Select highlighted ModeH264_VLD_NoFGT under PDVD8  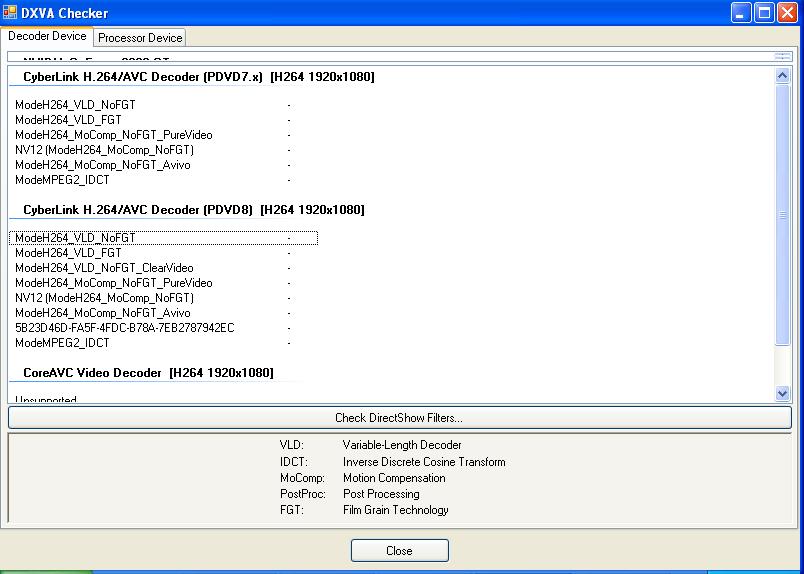(x=164, y=238)
